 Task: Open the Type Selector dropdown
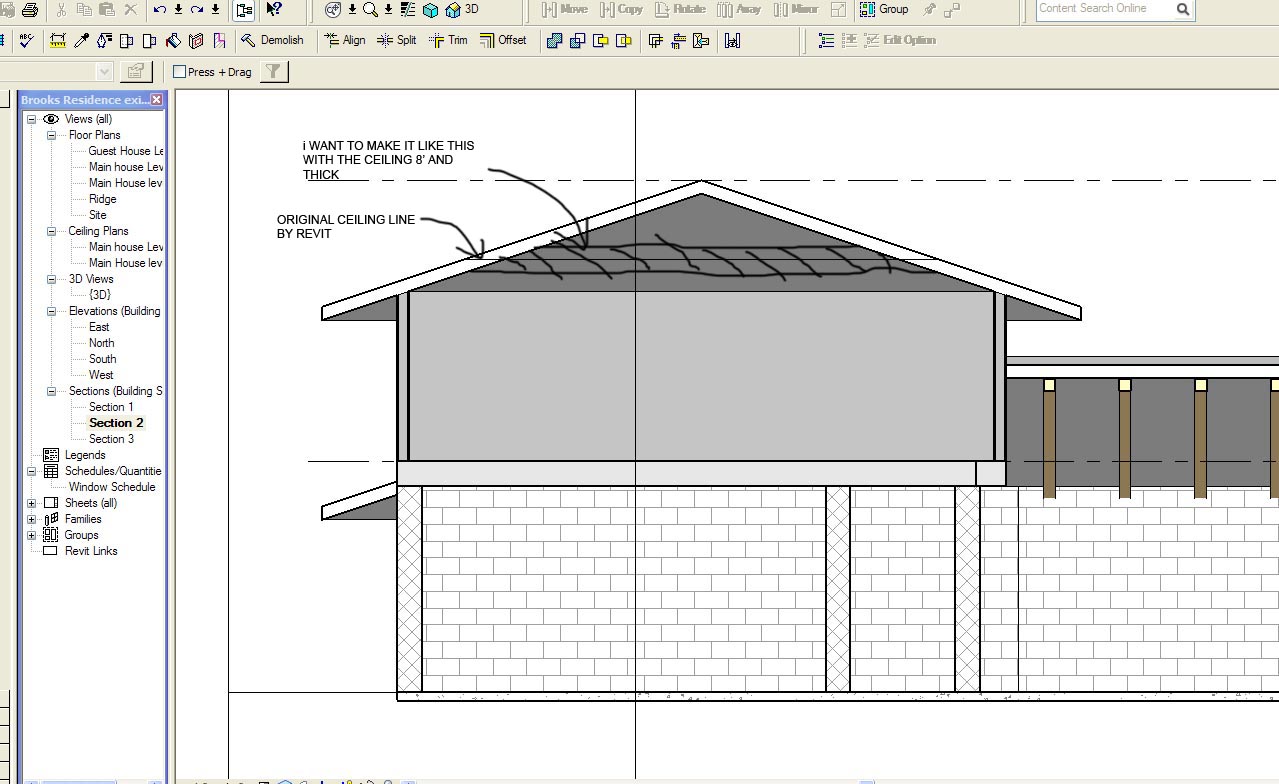coord(104,71)
